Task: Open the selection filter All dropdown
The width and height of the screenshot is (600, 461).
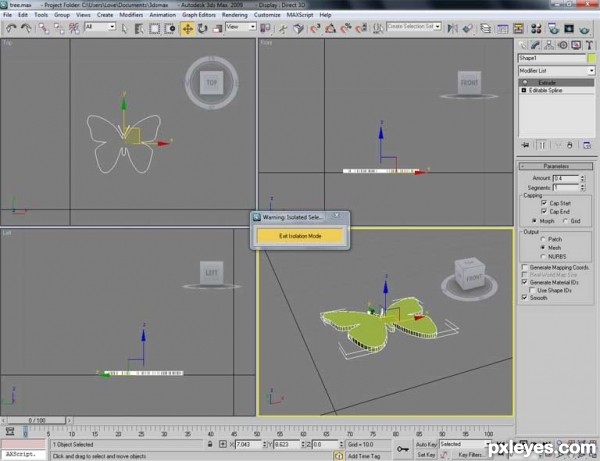Action: coord(100,27)
